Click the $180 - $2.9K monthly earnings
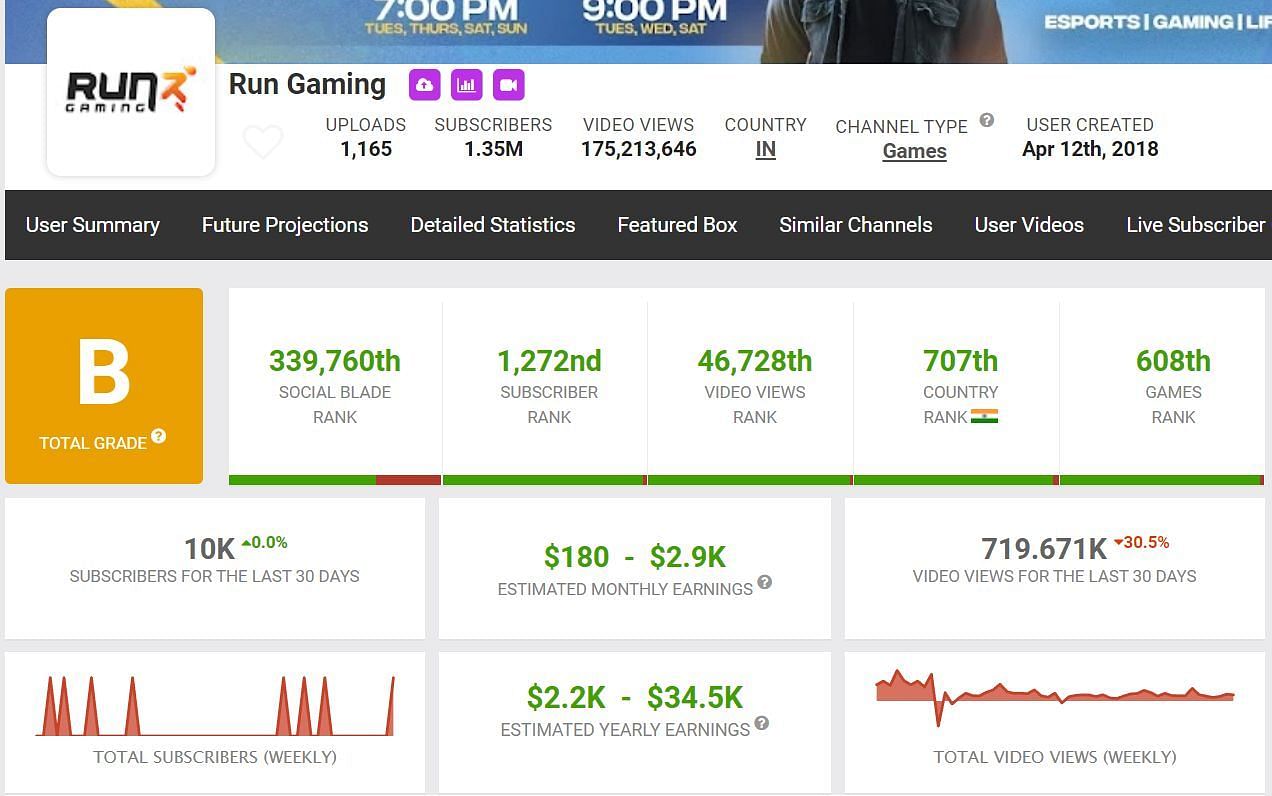This screenshot has height=796, width=1272. click(635, 557)
